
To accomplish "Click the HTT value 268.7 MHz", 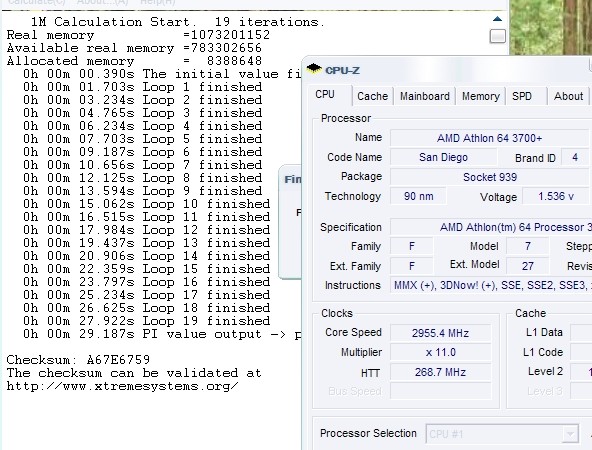I will [441, 372].
